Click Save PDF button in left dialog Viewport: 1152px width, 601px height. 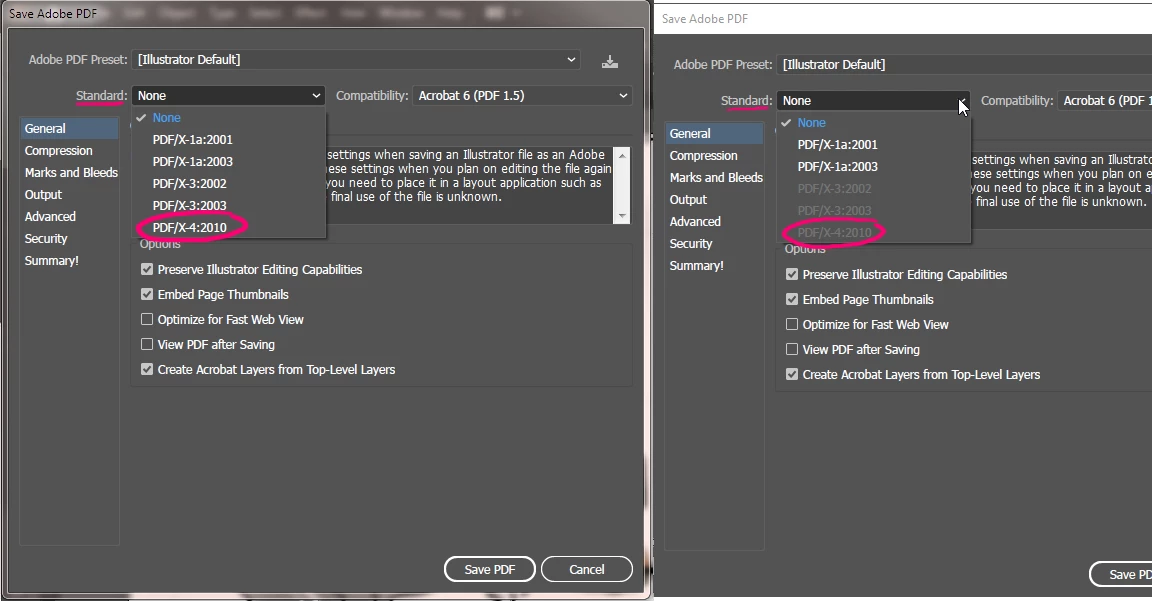tap(489, 569)
